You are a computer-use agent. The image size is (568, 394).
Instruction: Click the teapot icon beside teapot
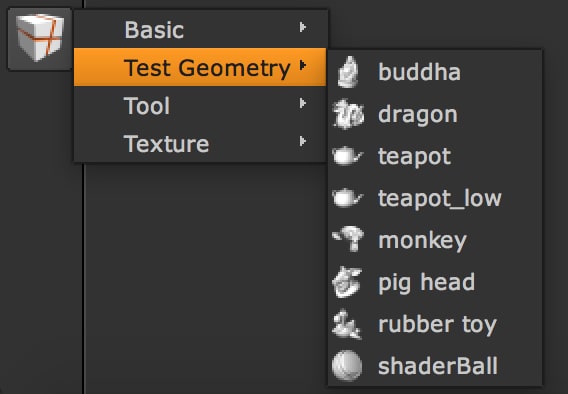coord(347,156)
